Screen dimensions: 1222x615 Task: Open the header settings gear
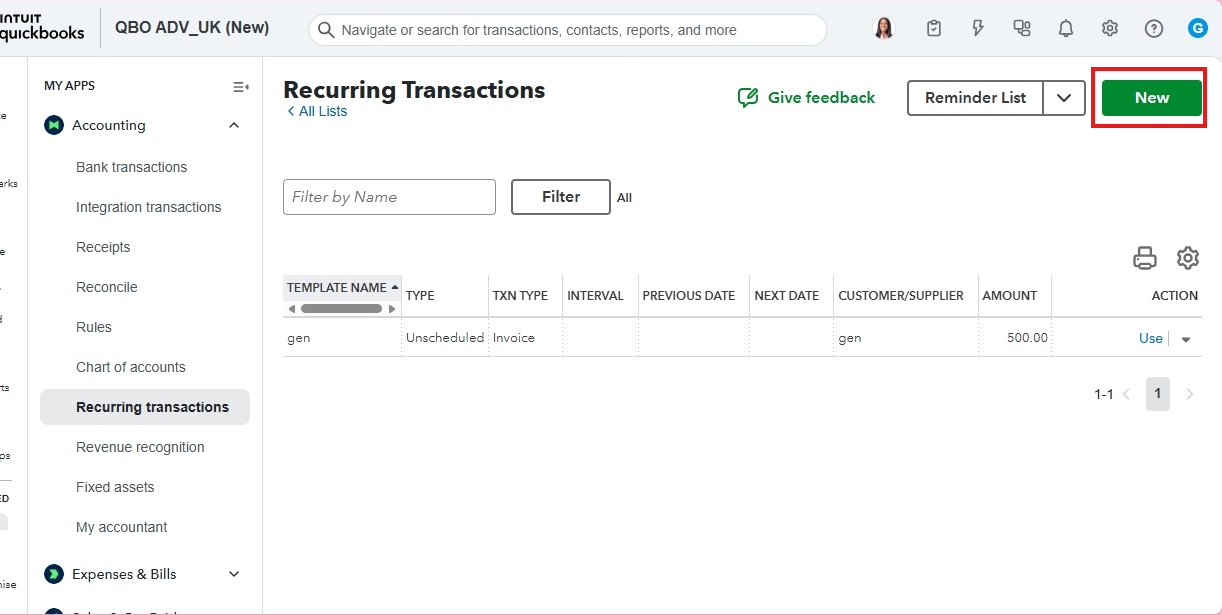coord(1110,29)
